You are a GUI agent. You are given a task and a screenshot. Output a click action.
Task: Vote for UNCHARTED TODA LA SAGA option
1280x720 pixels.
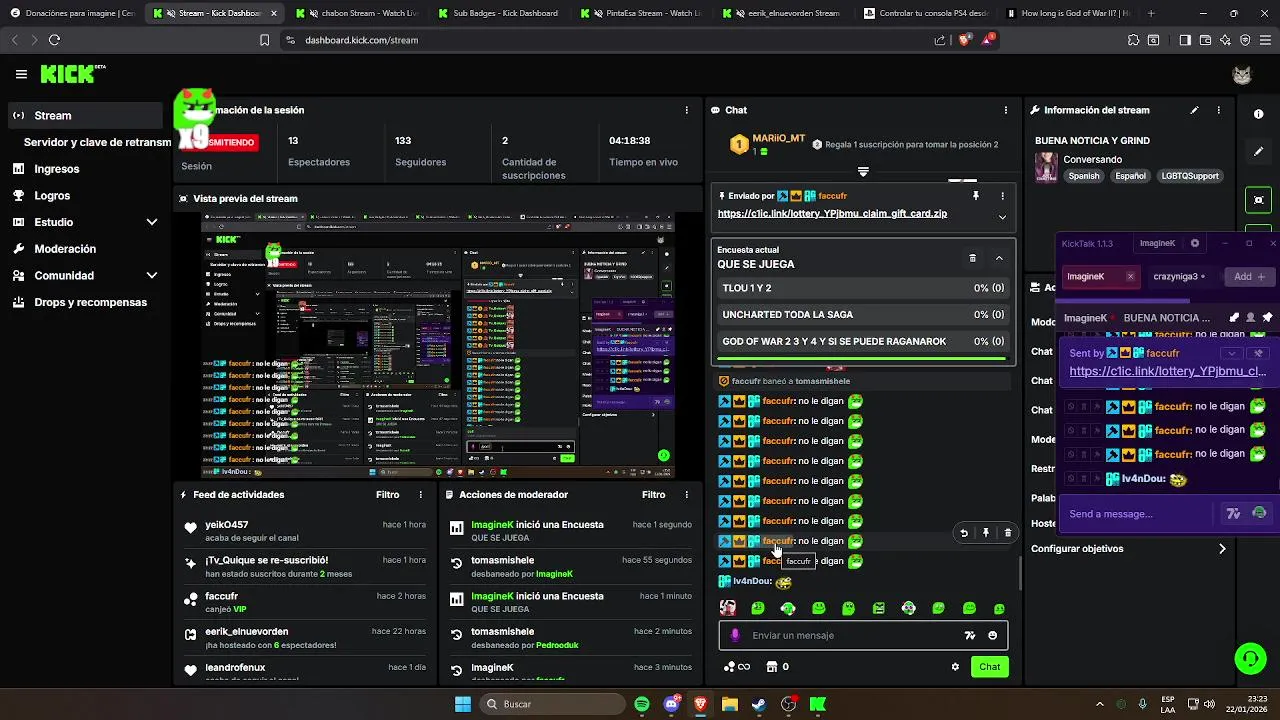click(x=863, y=314)
